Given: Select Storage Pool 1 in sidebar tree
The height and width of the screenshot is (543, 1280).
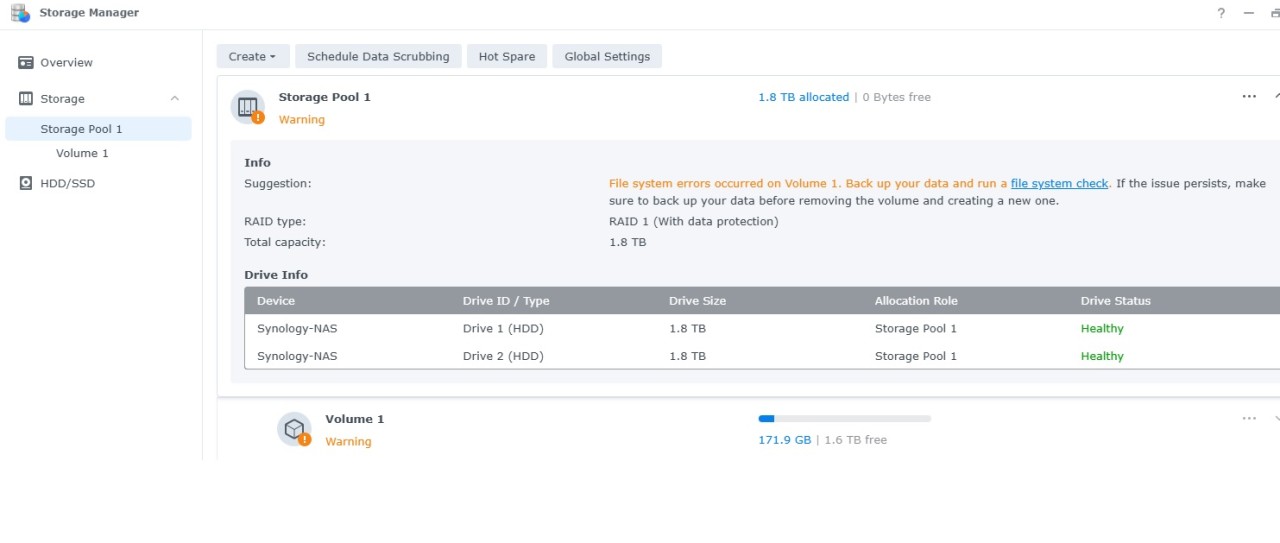Looking at the screenshot, I should click(x=81, y=129).
